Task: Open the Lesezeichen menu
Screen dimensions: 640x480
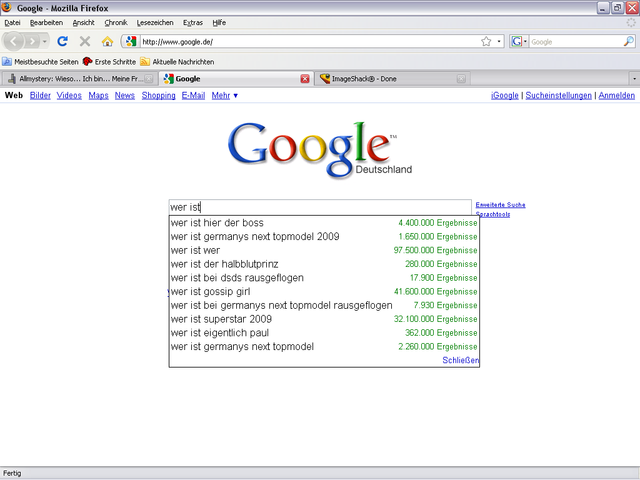Action: (155, 23)
